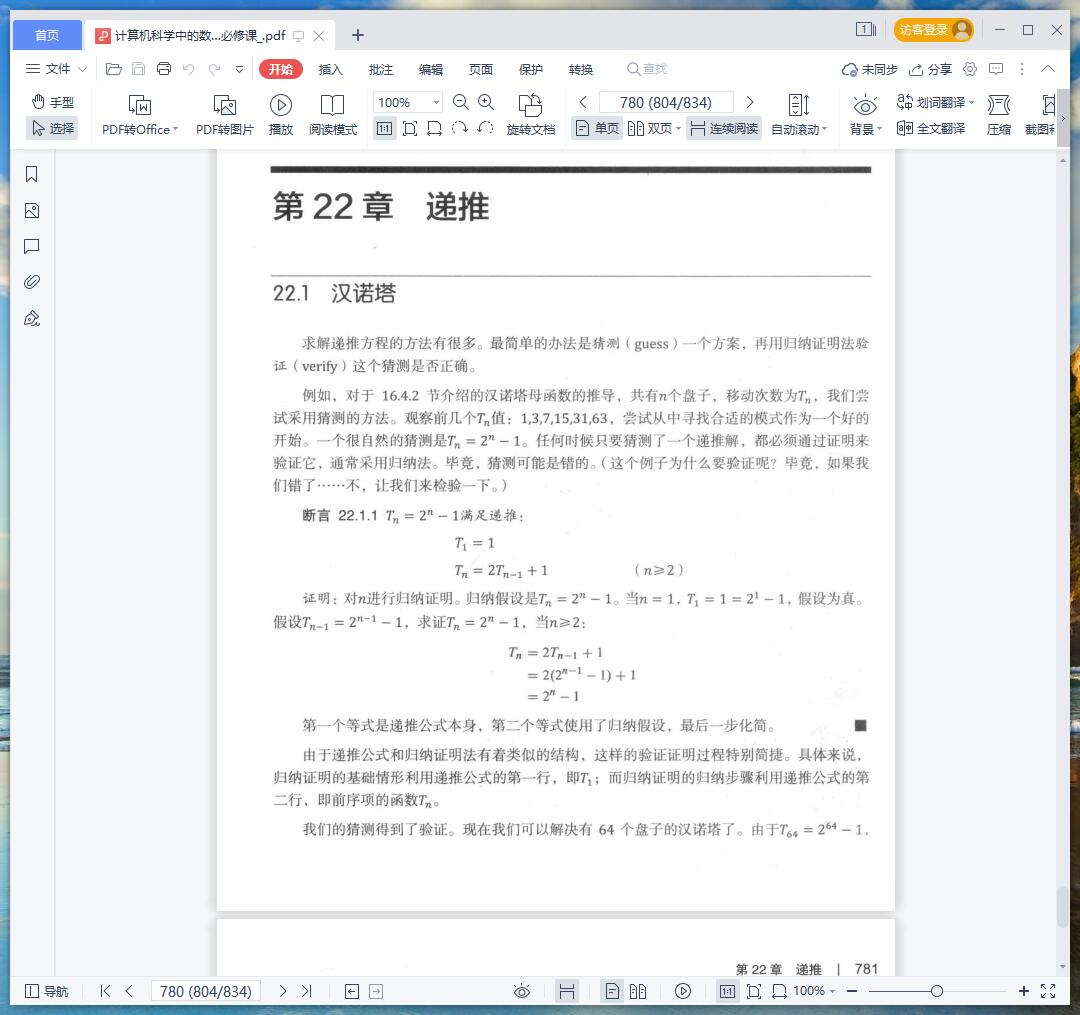Image resolution: width=1080 pixels, height=1015 pixels.
Task: Click the vertical scrollbar thumb
Action: point(1063,906)
